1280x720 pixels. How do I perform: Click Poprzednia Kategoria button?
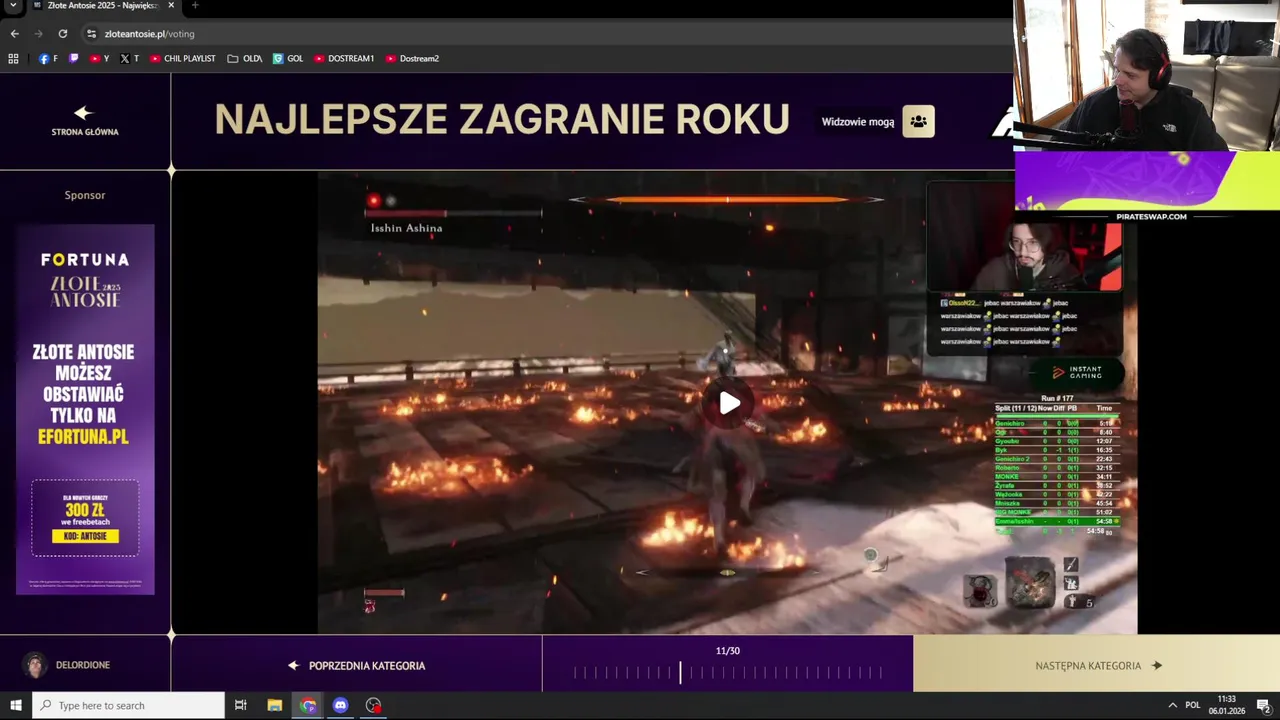pyautogui.click(x=357, y=665)
